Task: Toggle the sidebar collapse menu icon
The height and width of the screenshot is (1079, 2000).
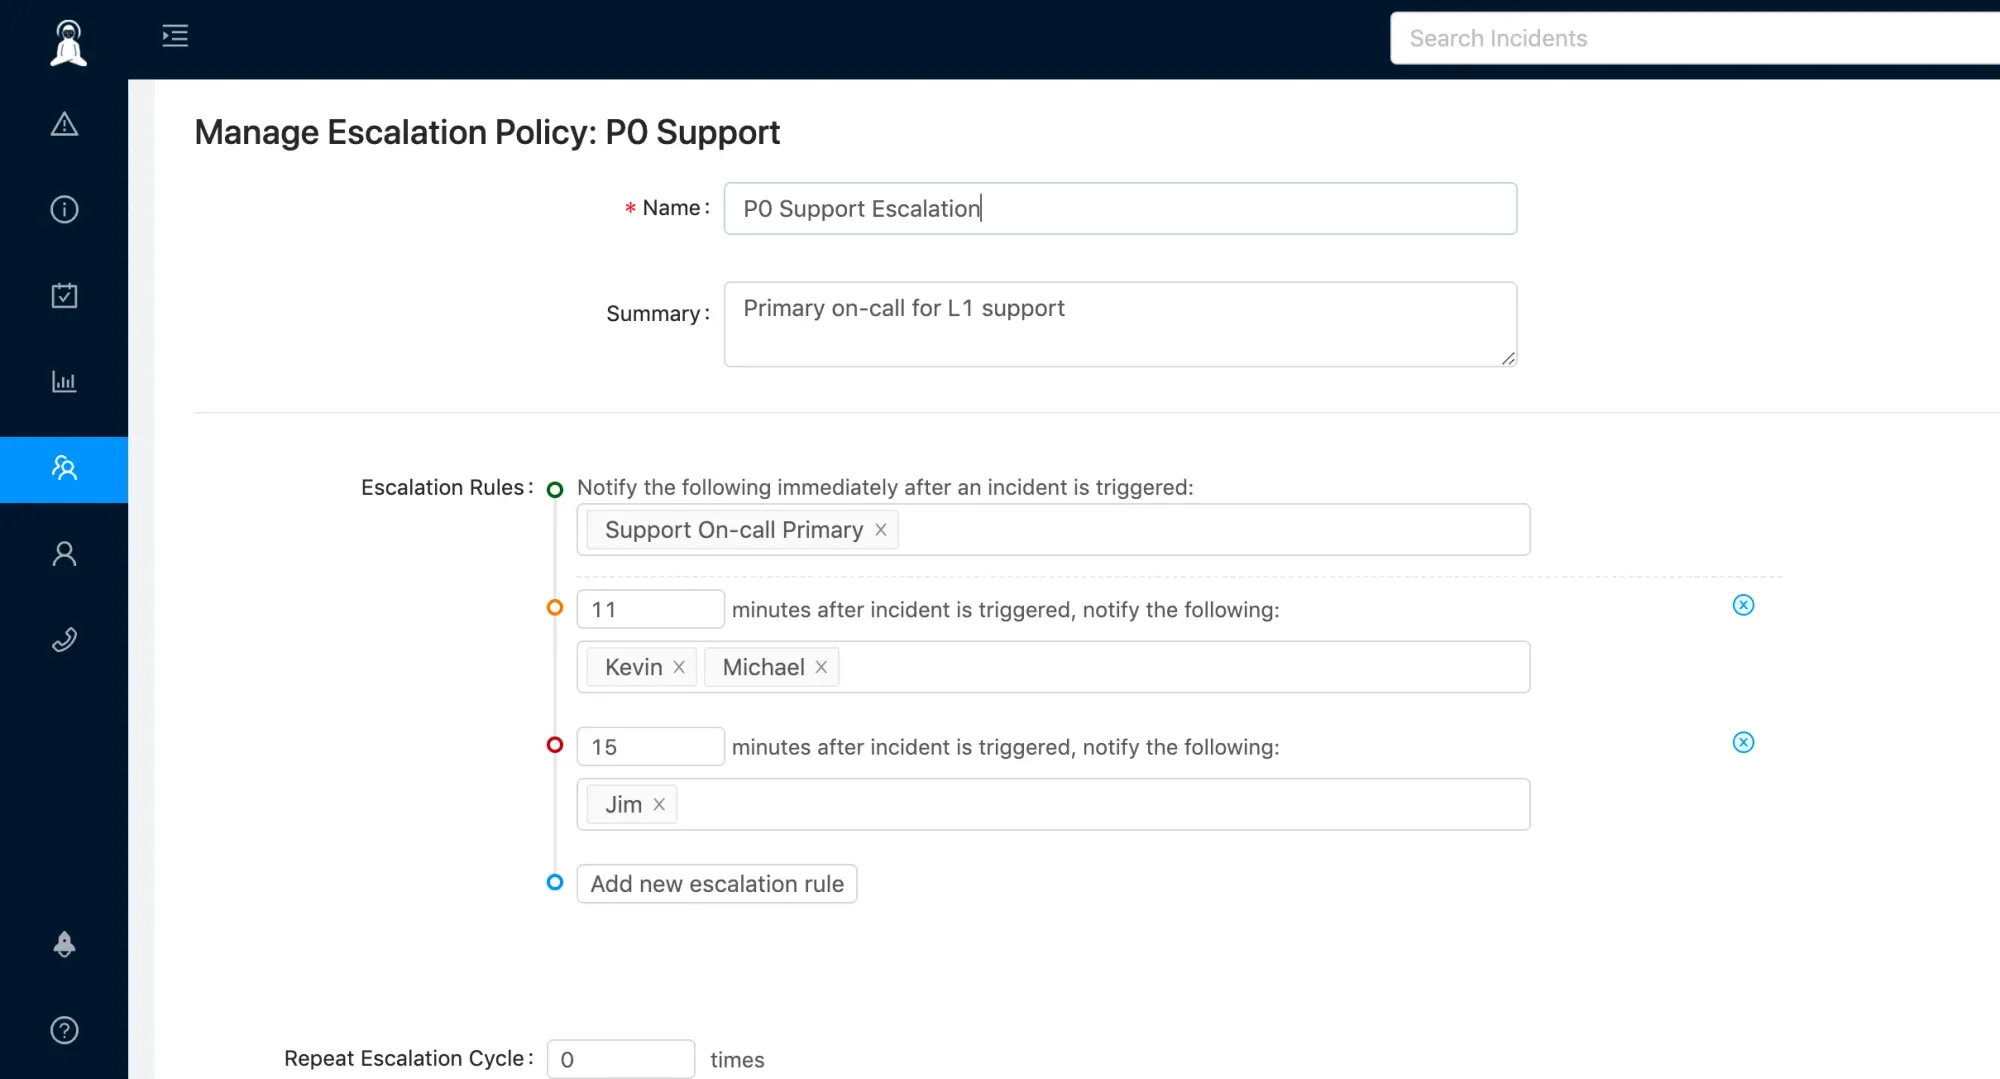Action: pyautogui.click(x=175, y=36)
